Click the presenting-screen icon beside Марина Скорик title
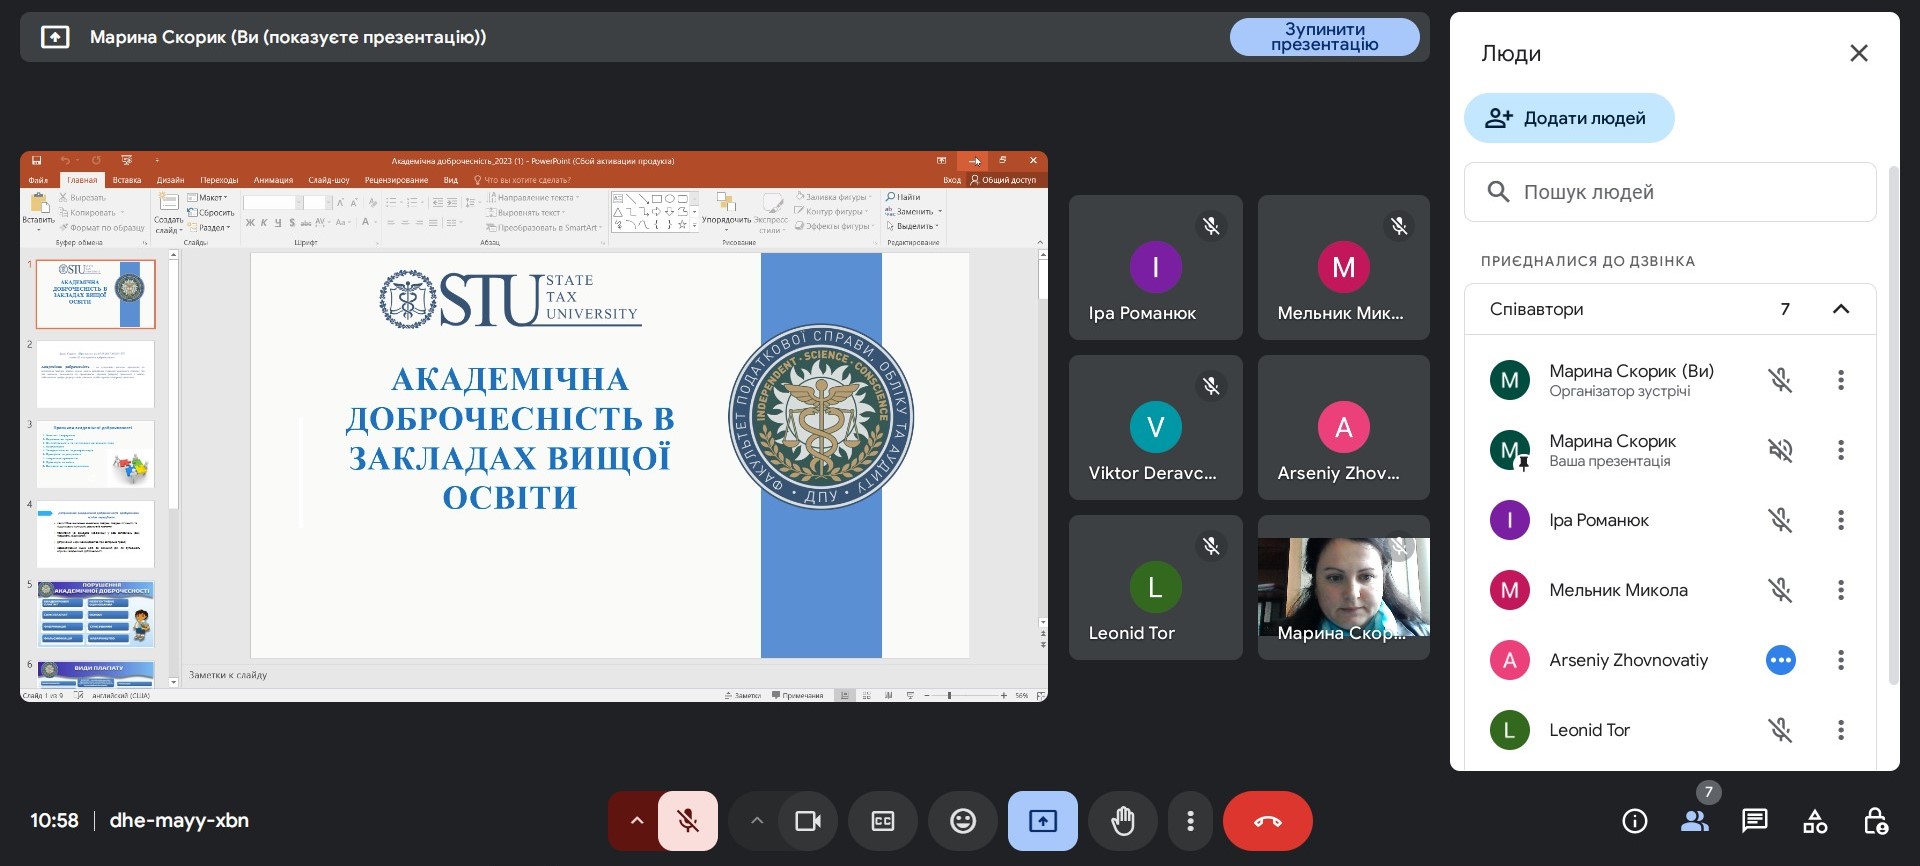 [x=55, y=37]
